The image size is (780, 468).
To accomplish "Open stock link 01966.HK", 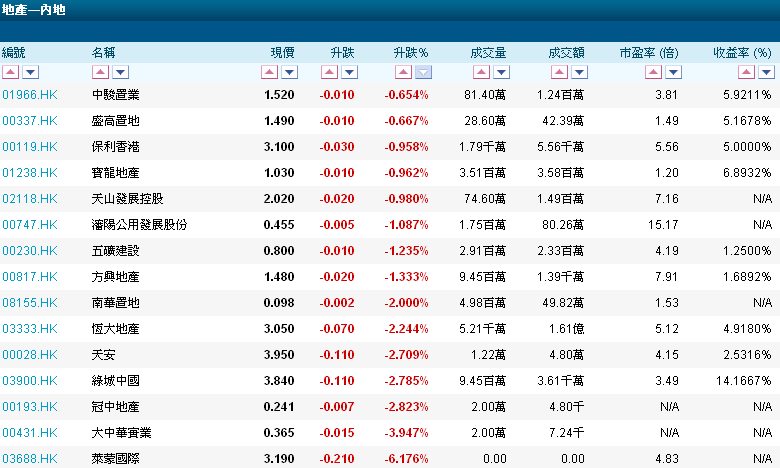I will tap(30, 94).
